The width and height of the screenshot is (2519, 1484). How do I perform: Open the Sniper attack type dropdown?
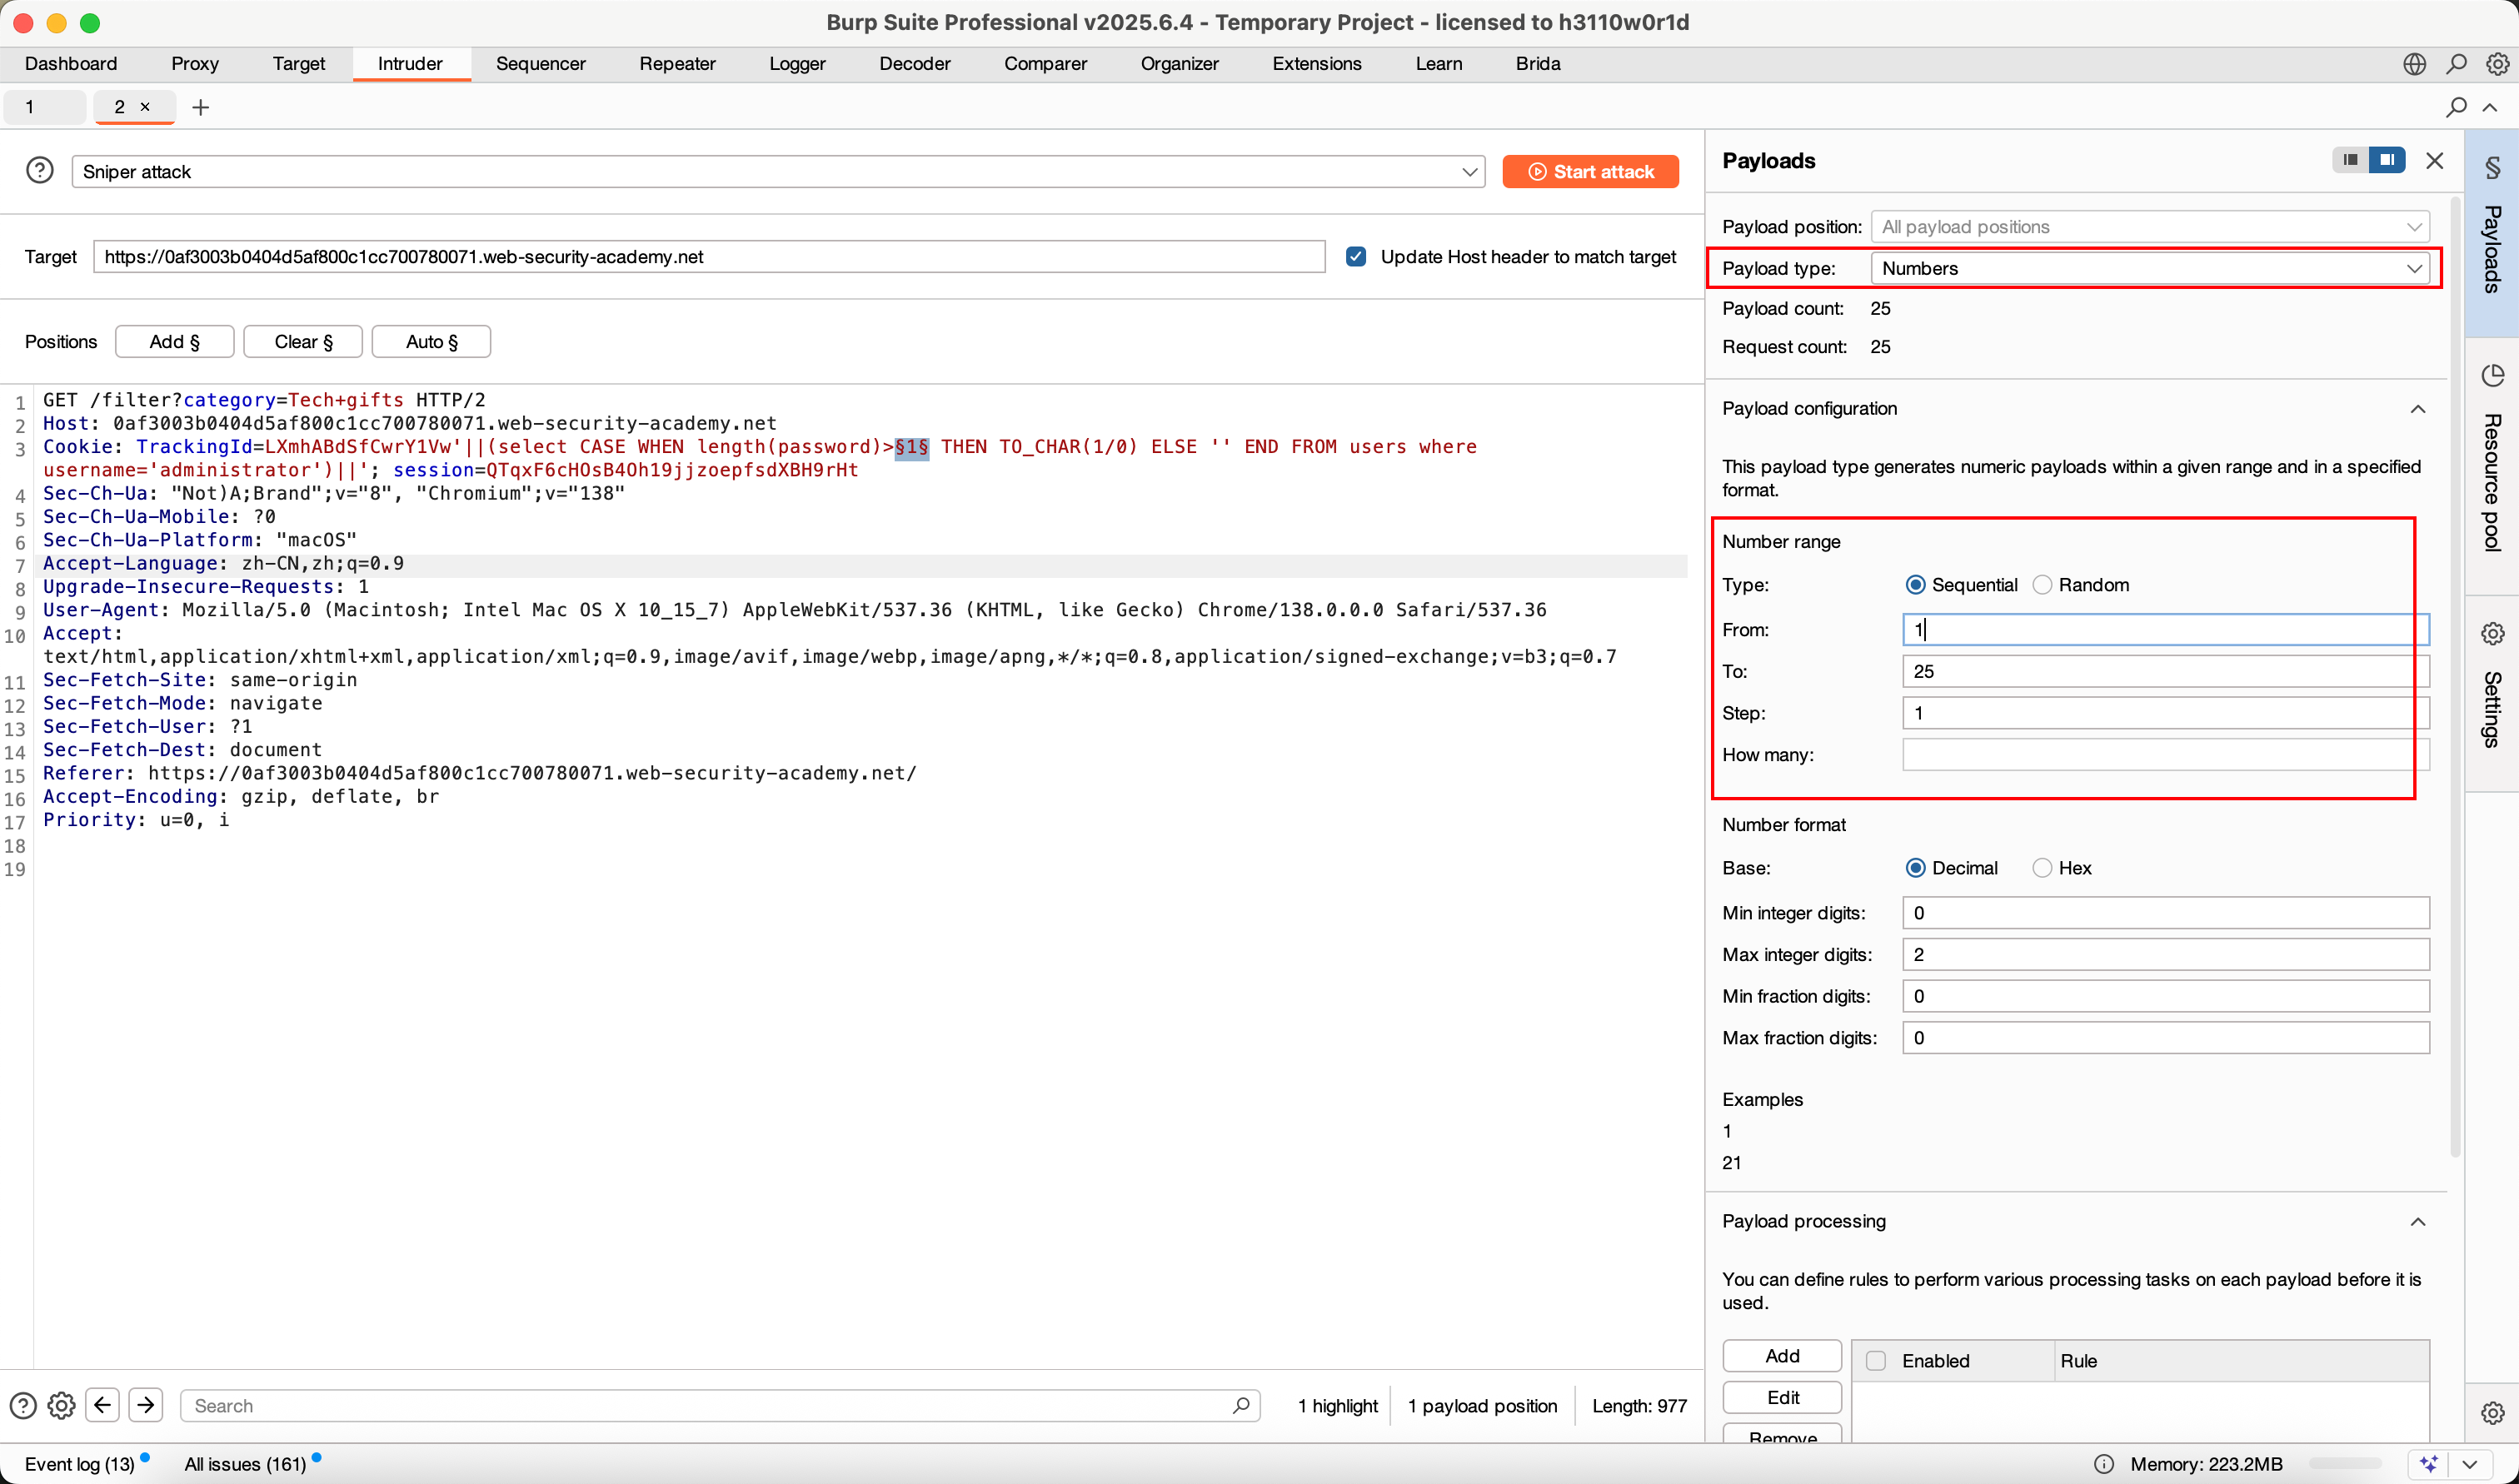click(x=778, y=171)
